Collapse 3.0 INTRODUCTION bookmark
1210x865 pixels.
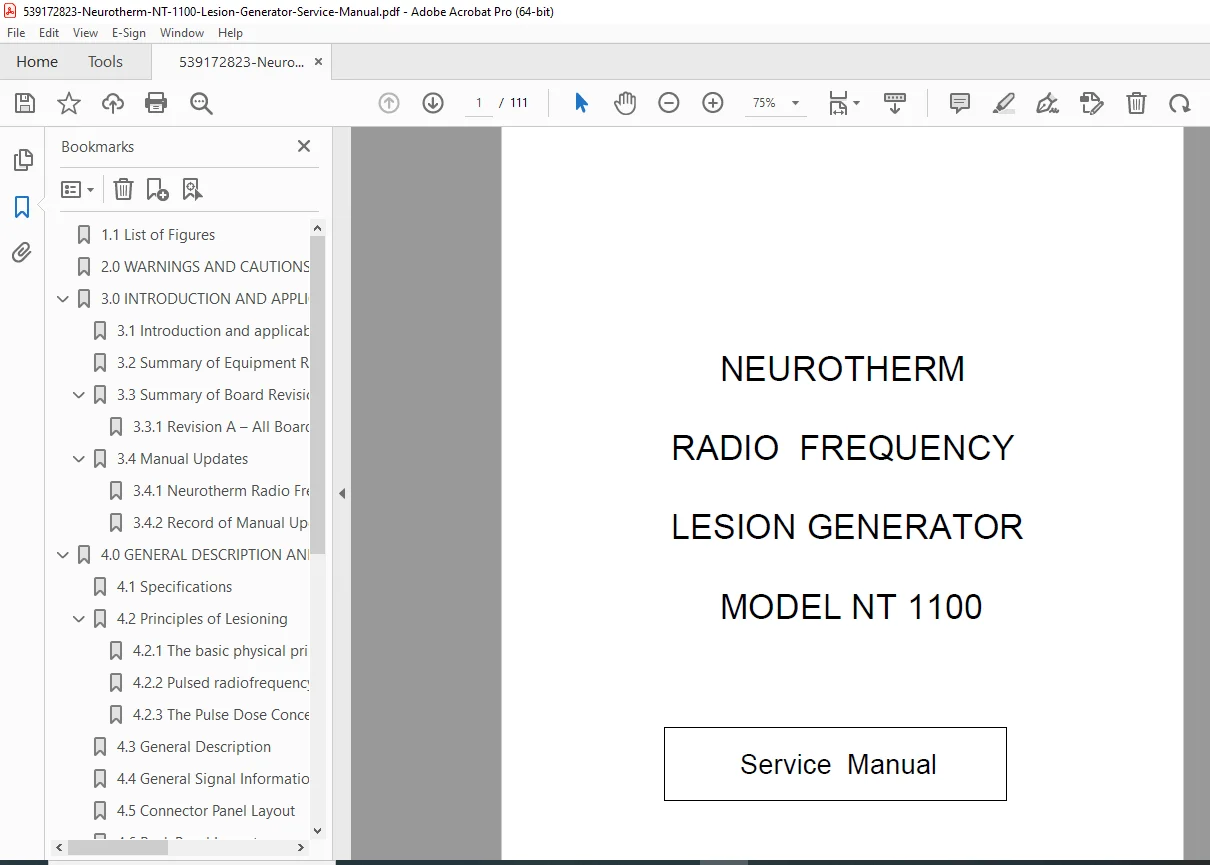(x=64, y=299)
